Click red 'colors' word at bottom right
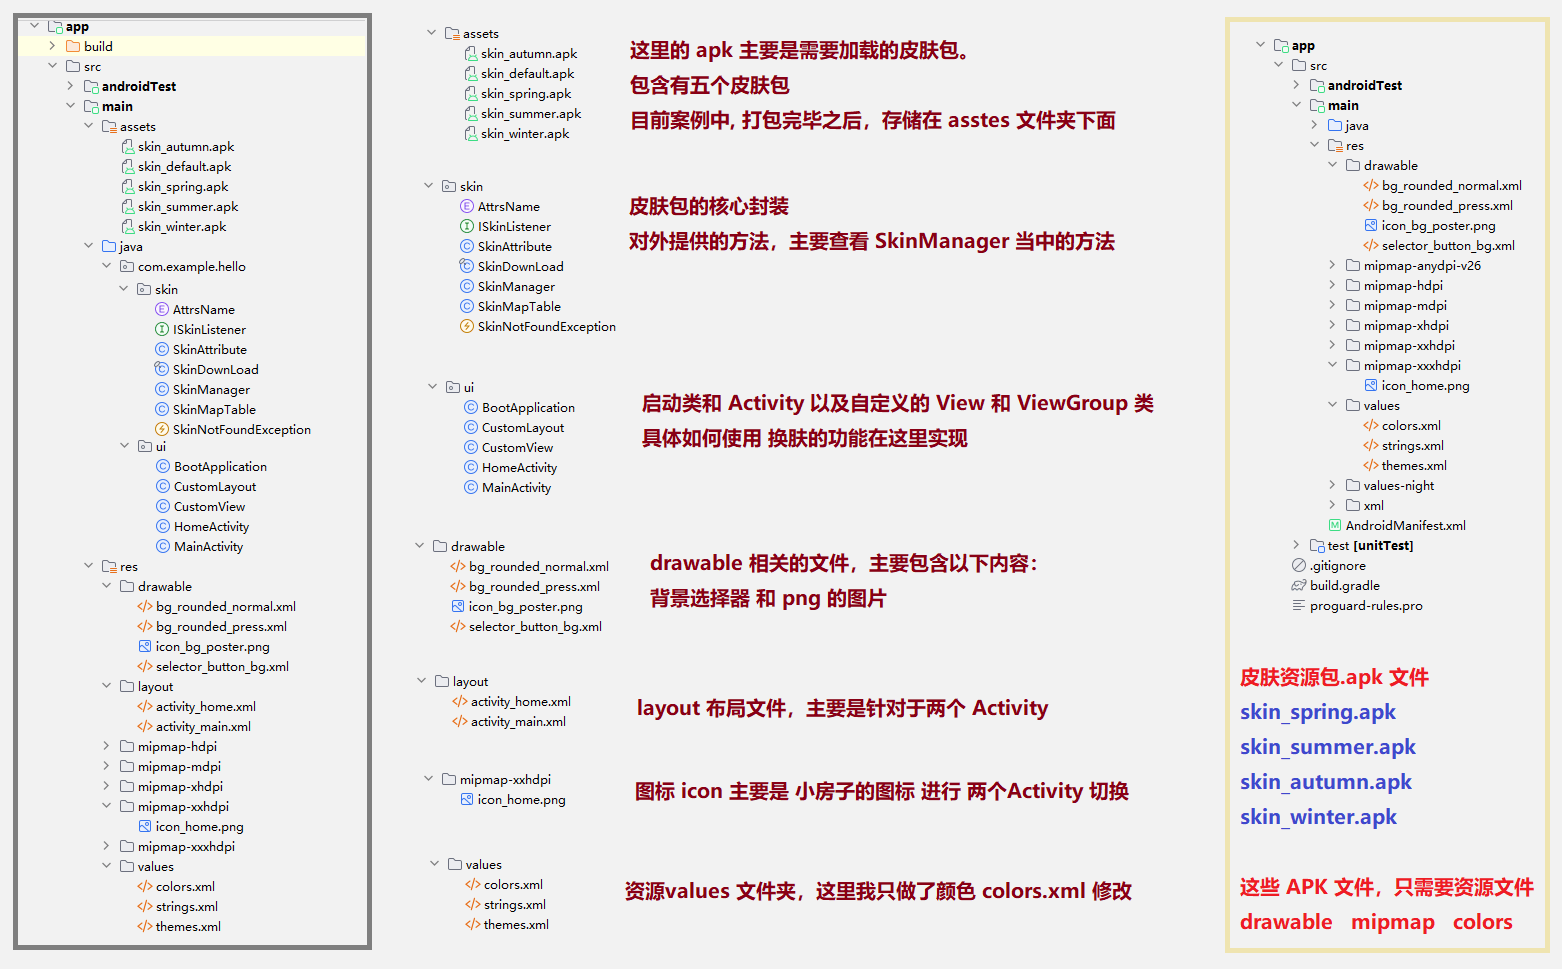The width and height of the screenshot is (1562, 969). pos(1483,922)
